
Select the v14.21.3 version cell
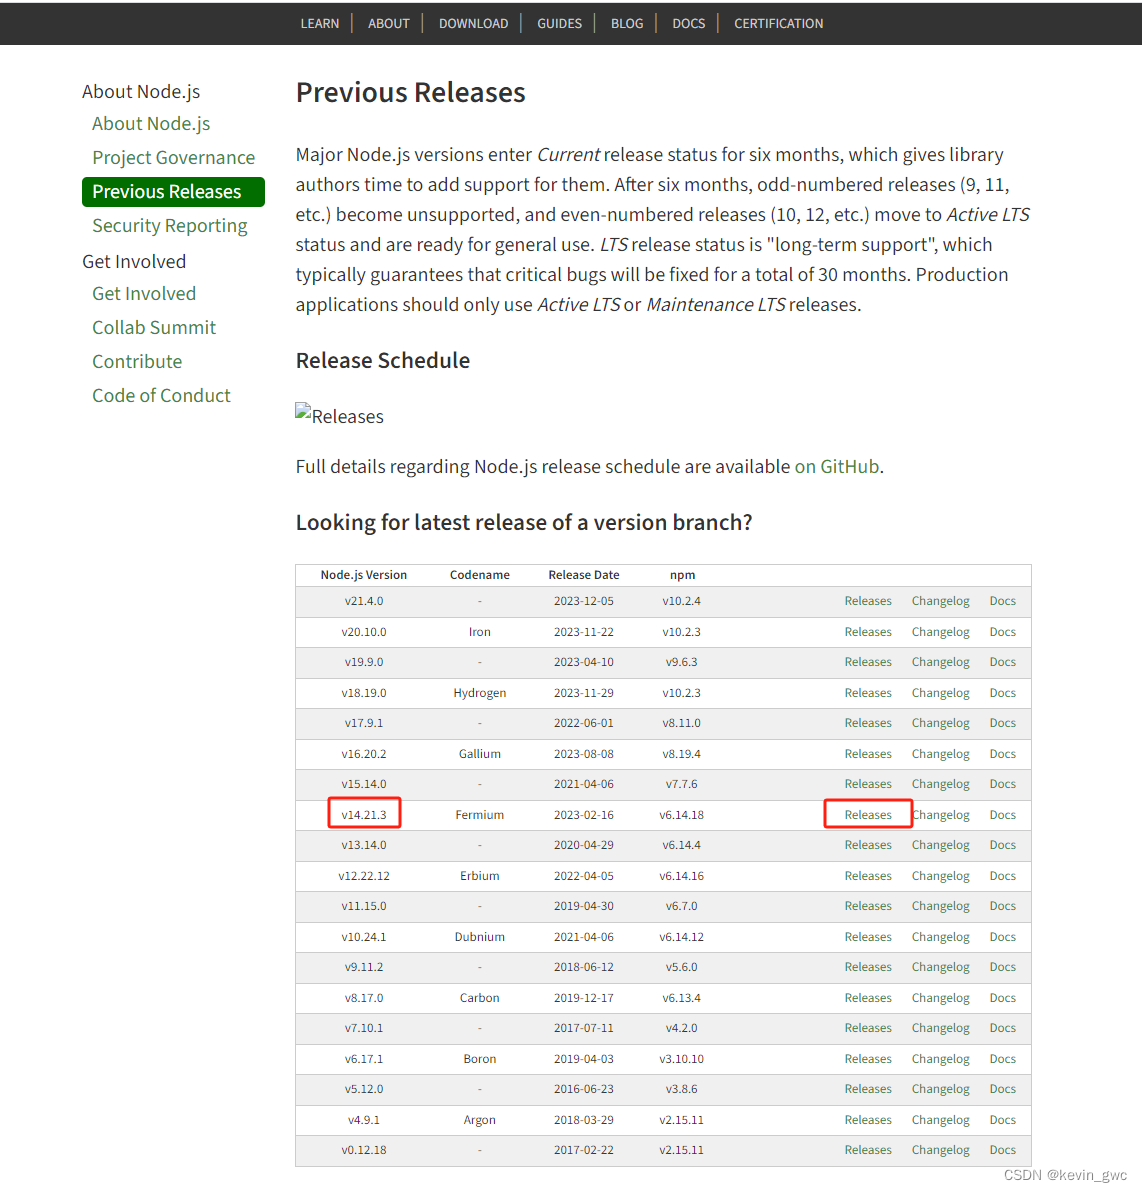(x=363, y=815)
